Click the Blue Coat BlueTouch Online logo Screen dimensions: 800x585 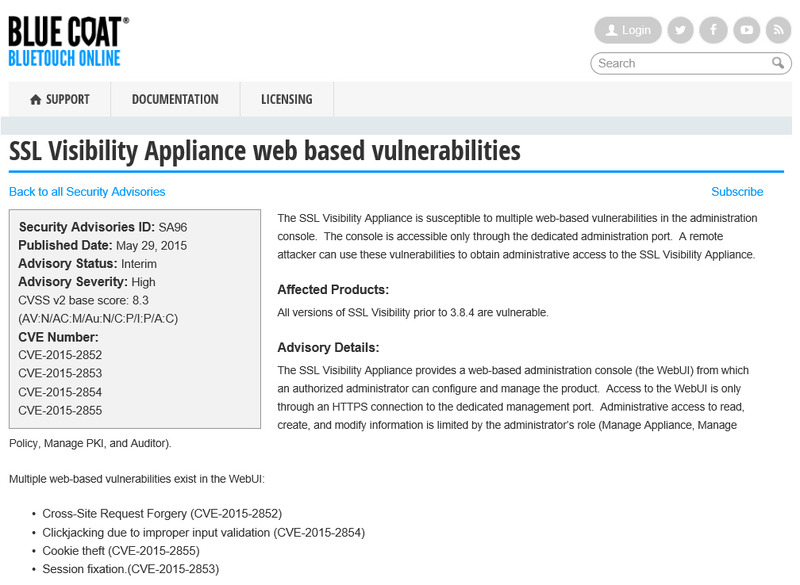(67, 41)
